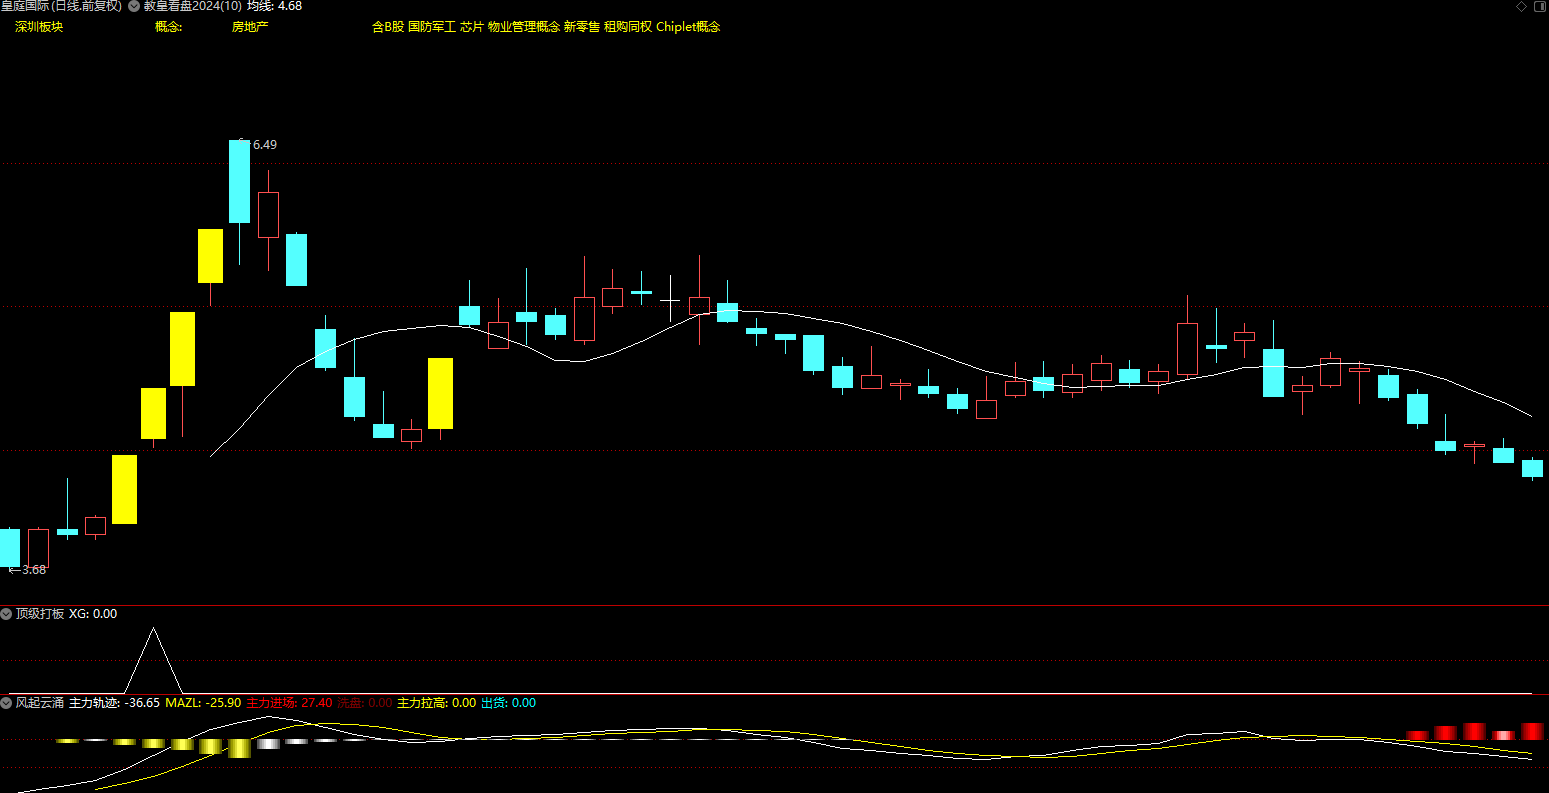Image resolution: width=1549 pixels, height=793 pixels.
Task: Click the 物业管理概念 concept tag
Action: click(x=524, y=27)
